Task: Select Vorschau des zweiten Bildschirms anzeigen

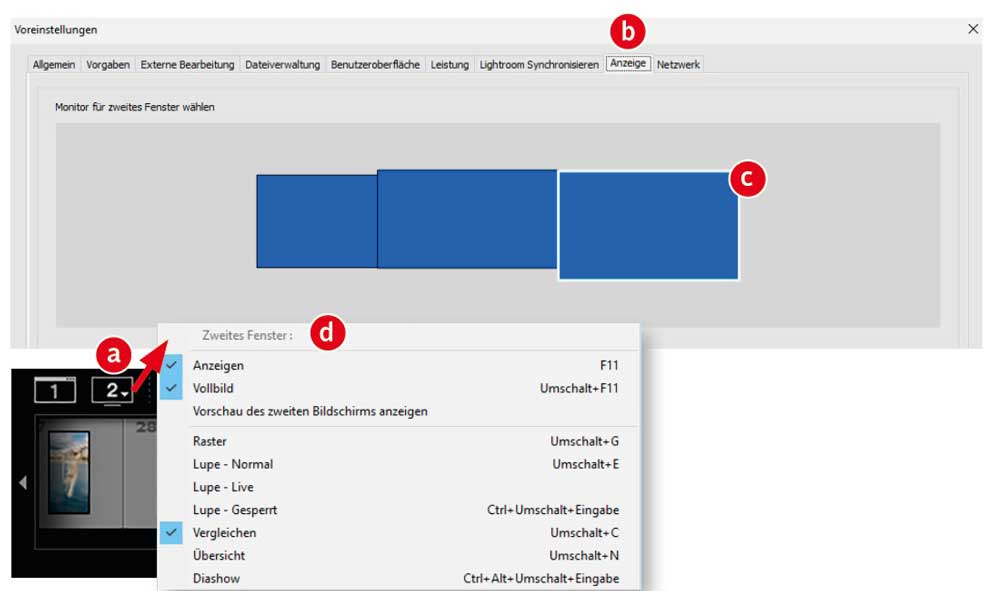Action: pos(399,411)
